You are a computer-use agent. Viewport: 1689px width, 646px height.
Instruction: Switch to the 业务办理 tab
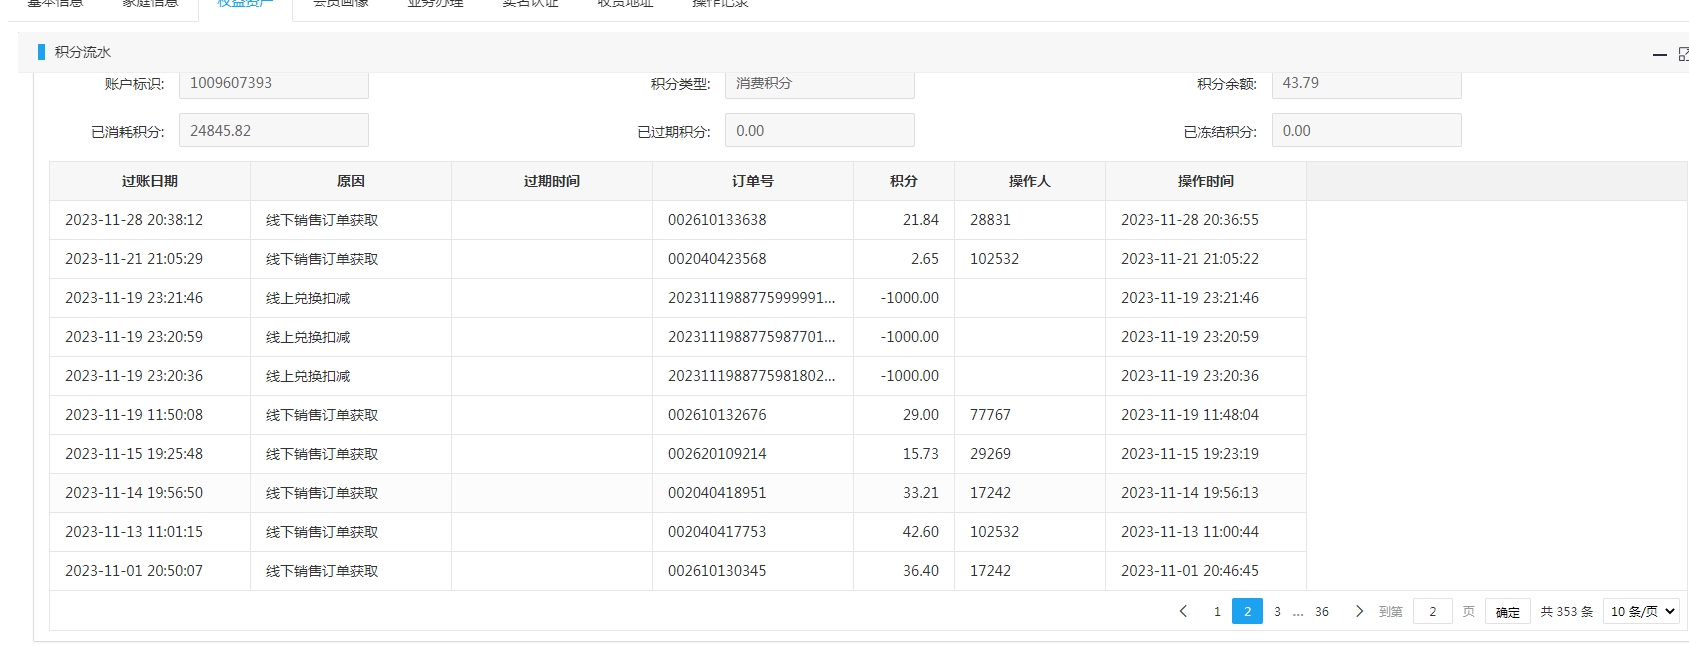tap(435, 5)
